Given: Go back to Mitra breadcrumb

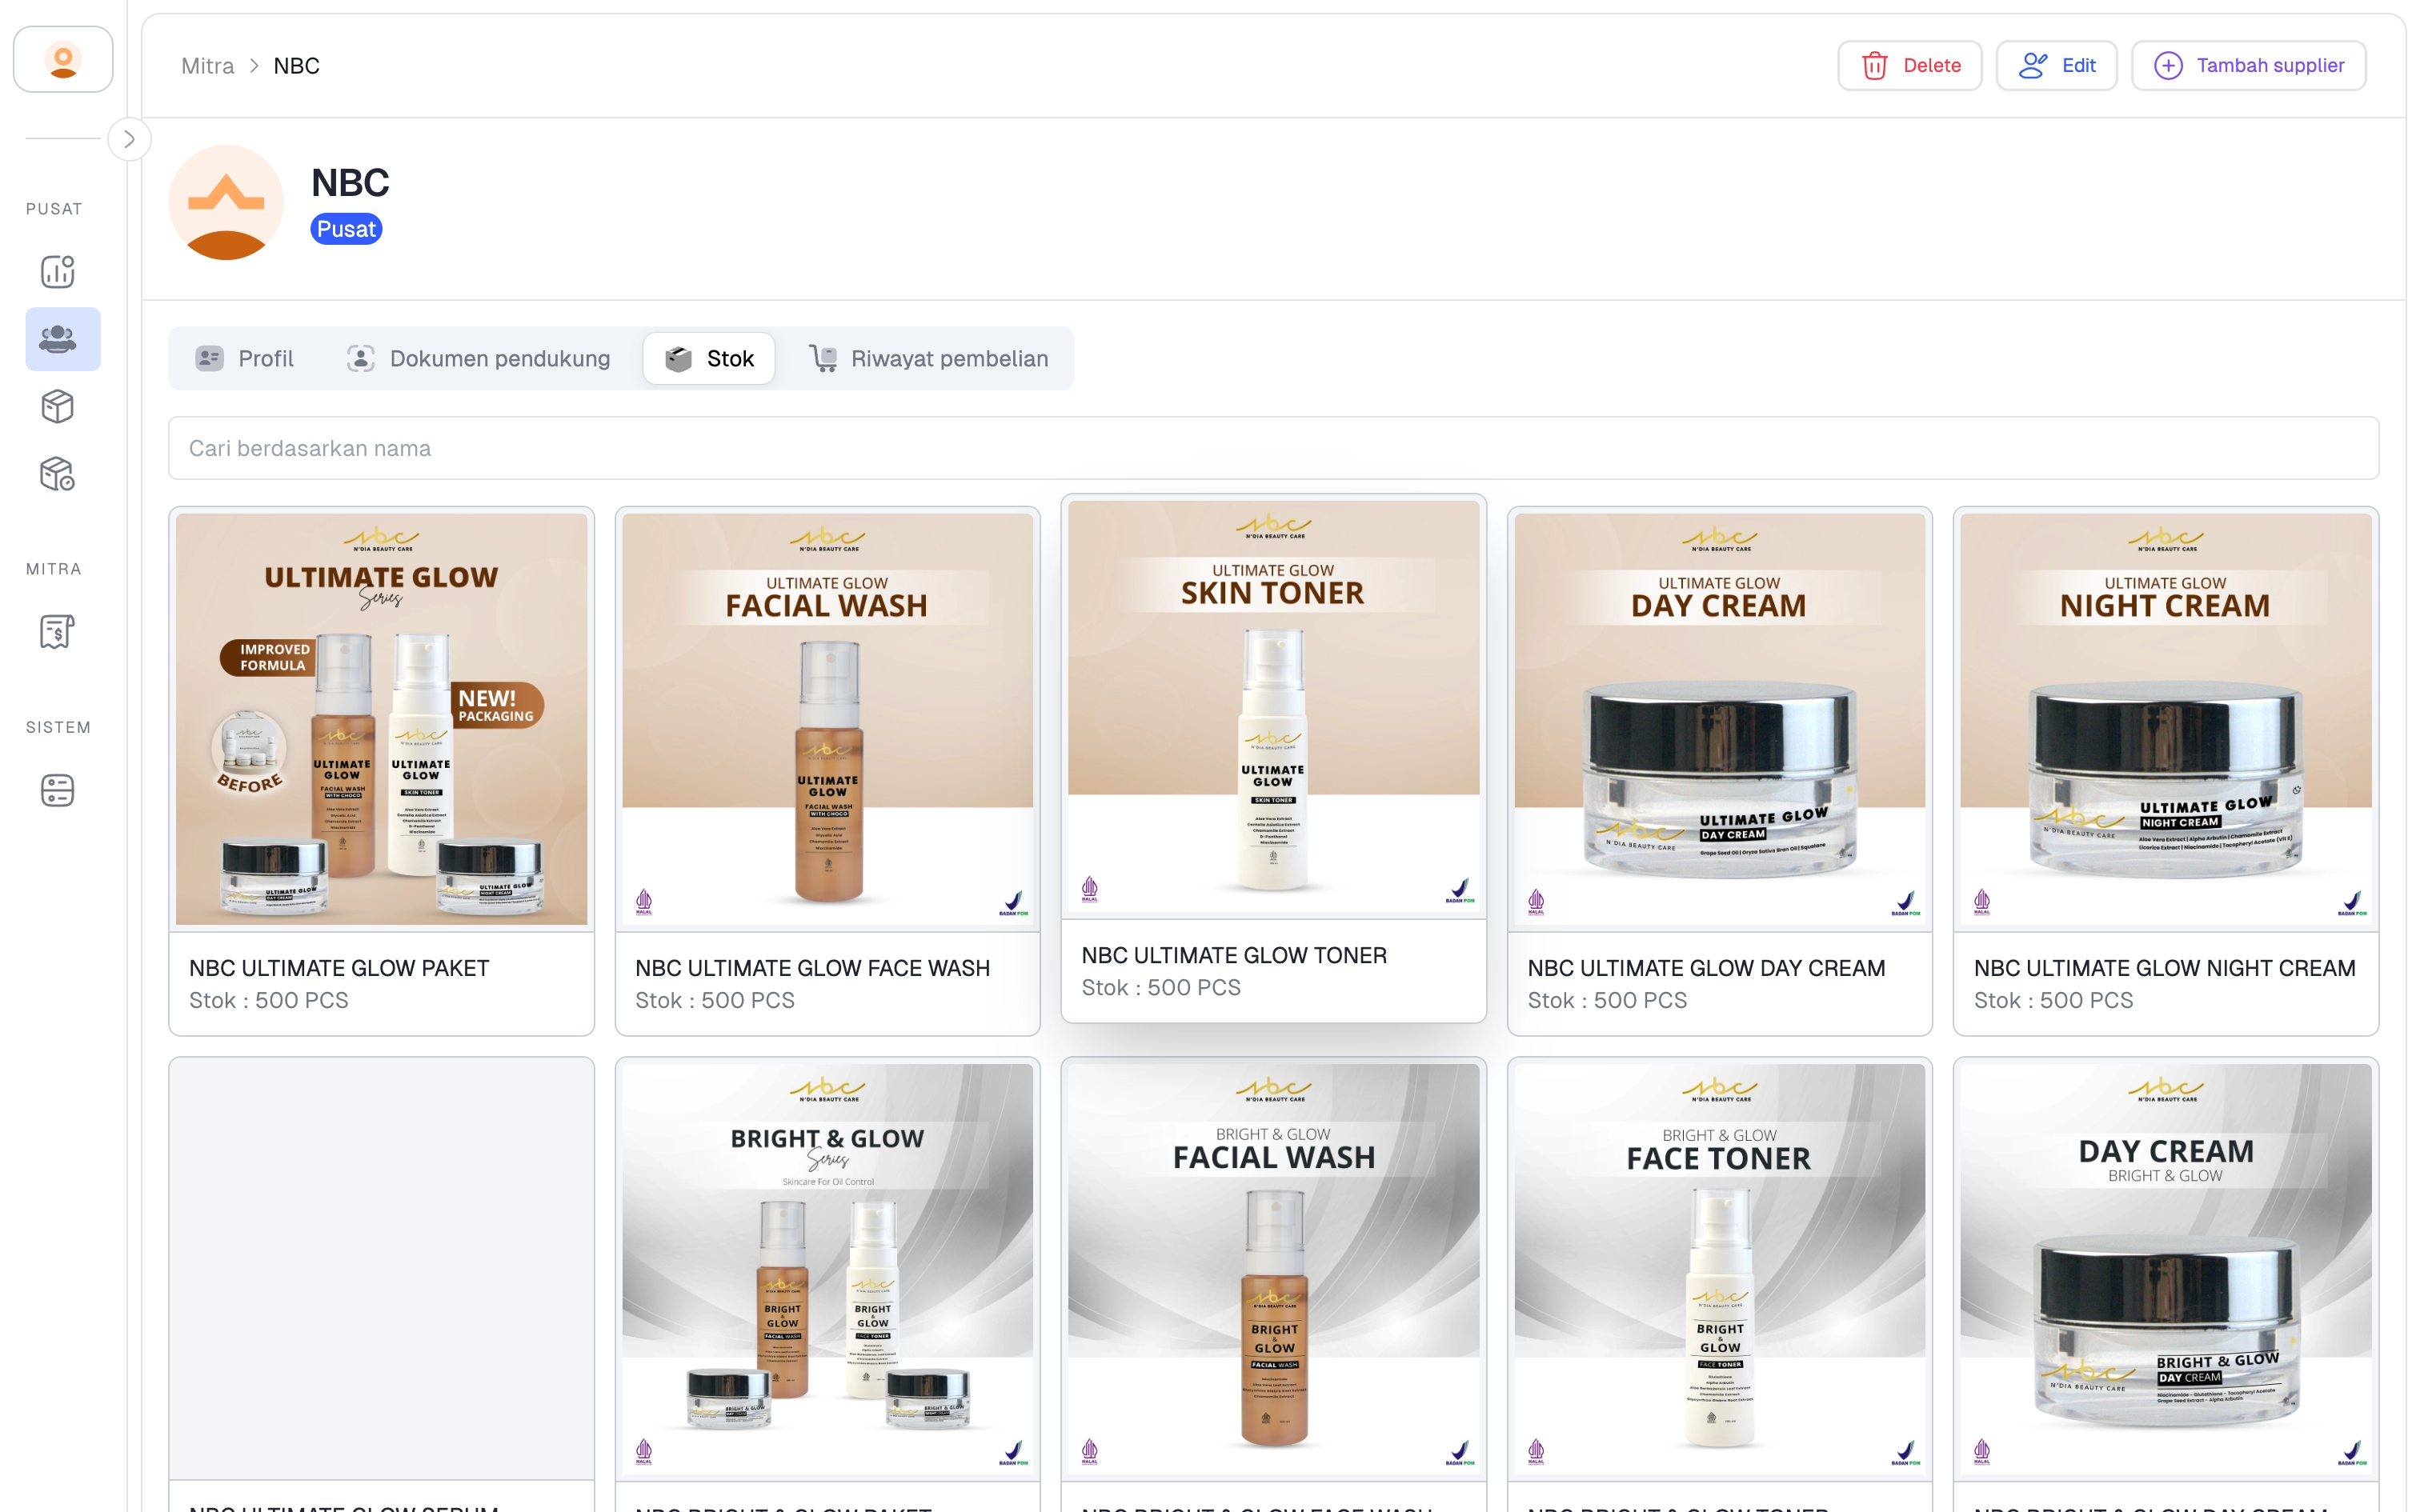Looking at the screenshot, I should (208, 66).
